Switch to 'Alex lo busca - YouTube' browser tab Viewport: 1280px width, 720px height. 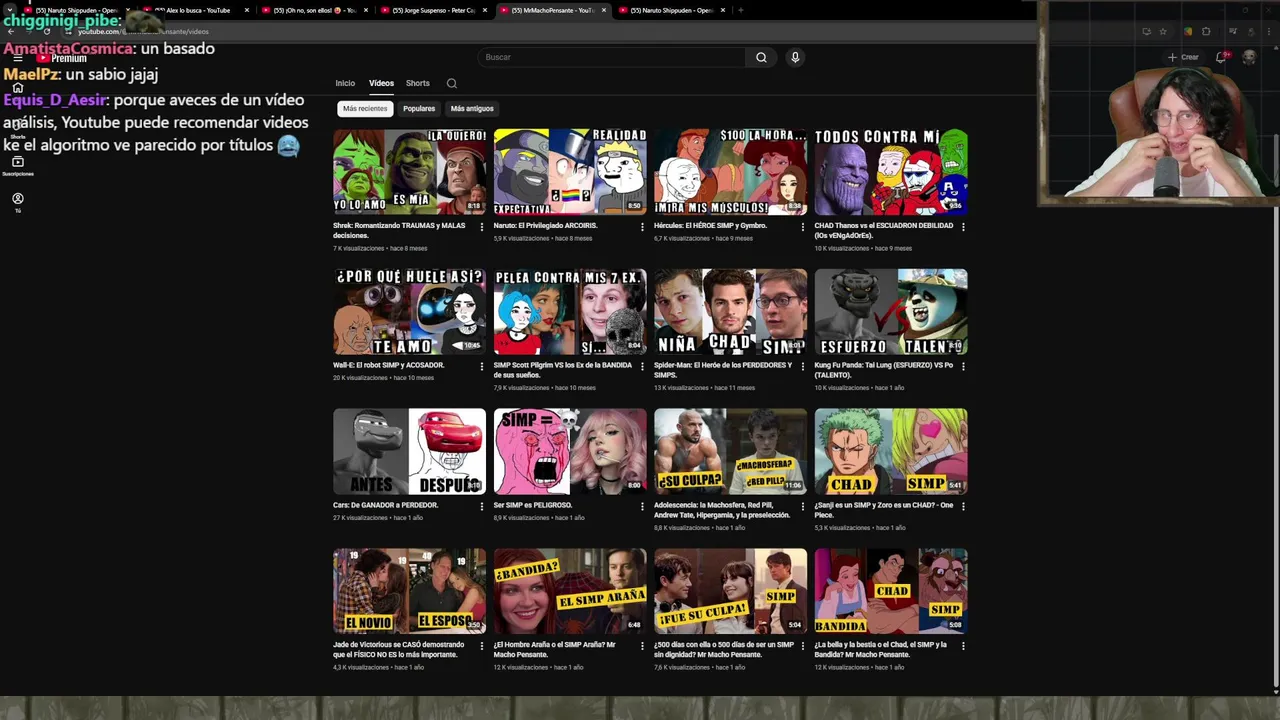(x=196, y=10)
